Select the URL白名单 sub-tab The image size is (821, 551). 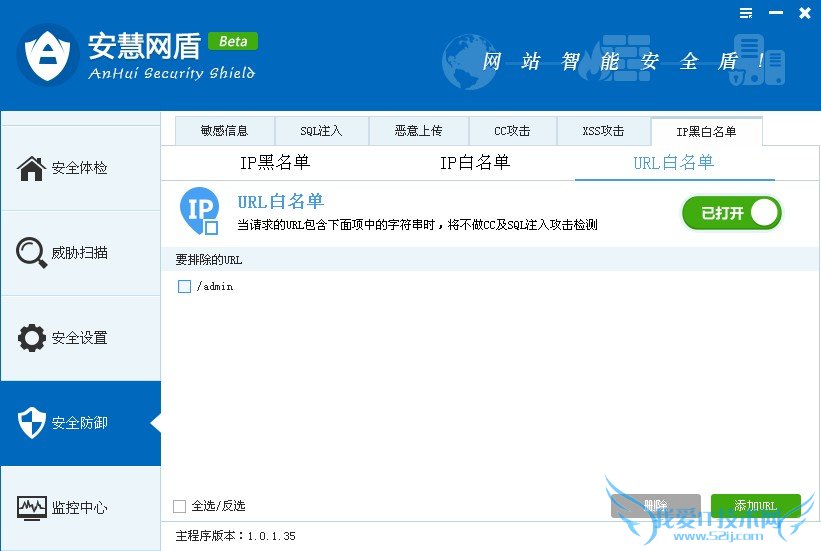(674, 163)
